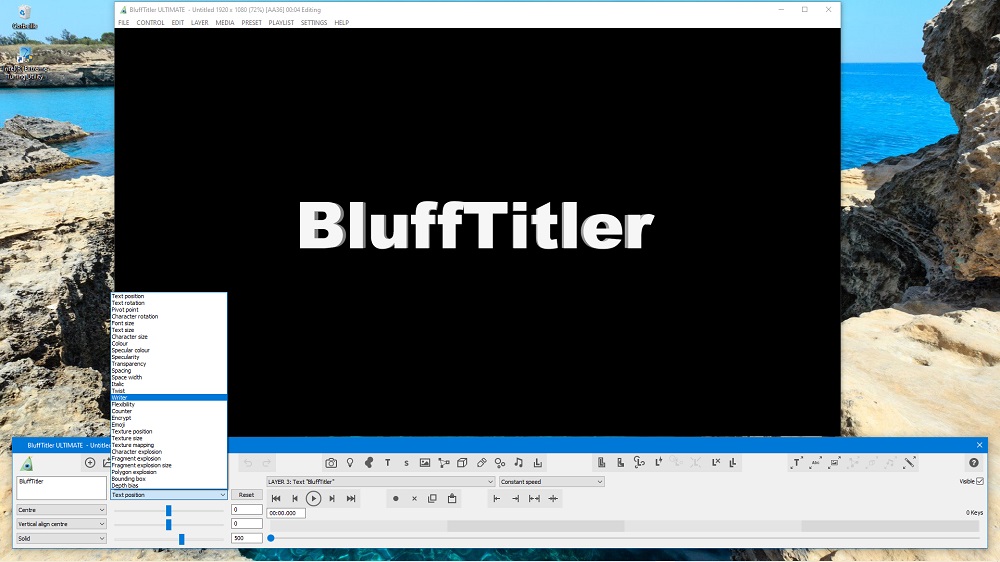Jump to the first key with skip-to-start button
1000x562 pixels.
point(276,499)
